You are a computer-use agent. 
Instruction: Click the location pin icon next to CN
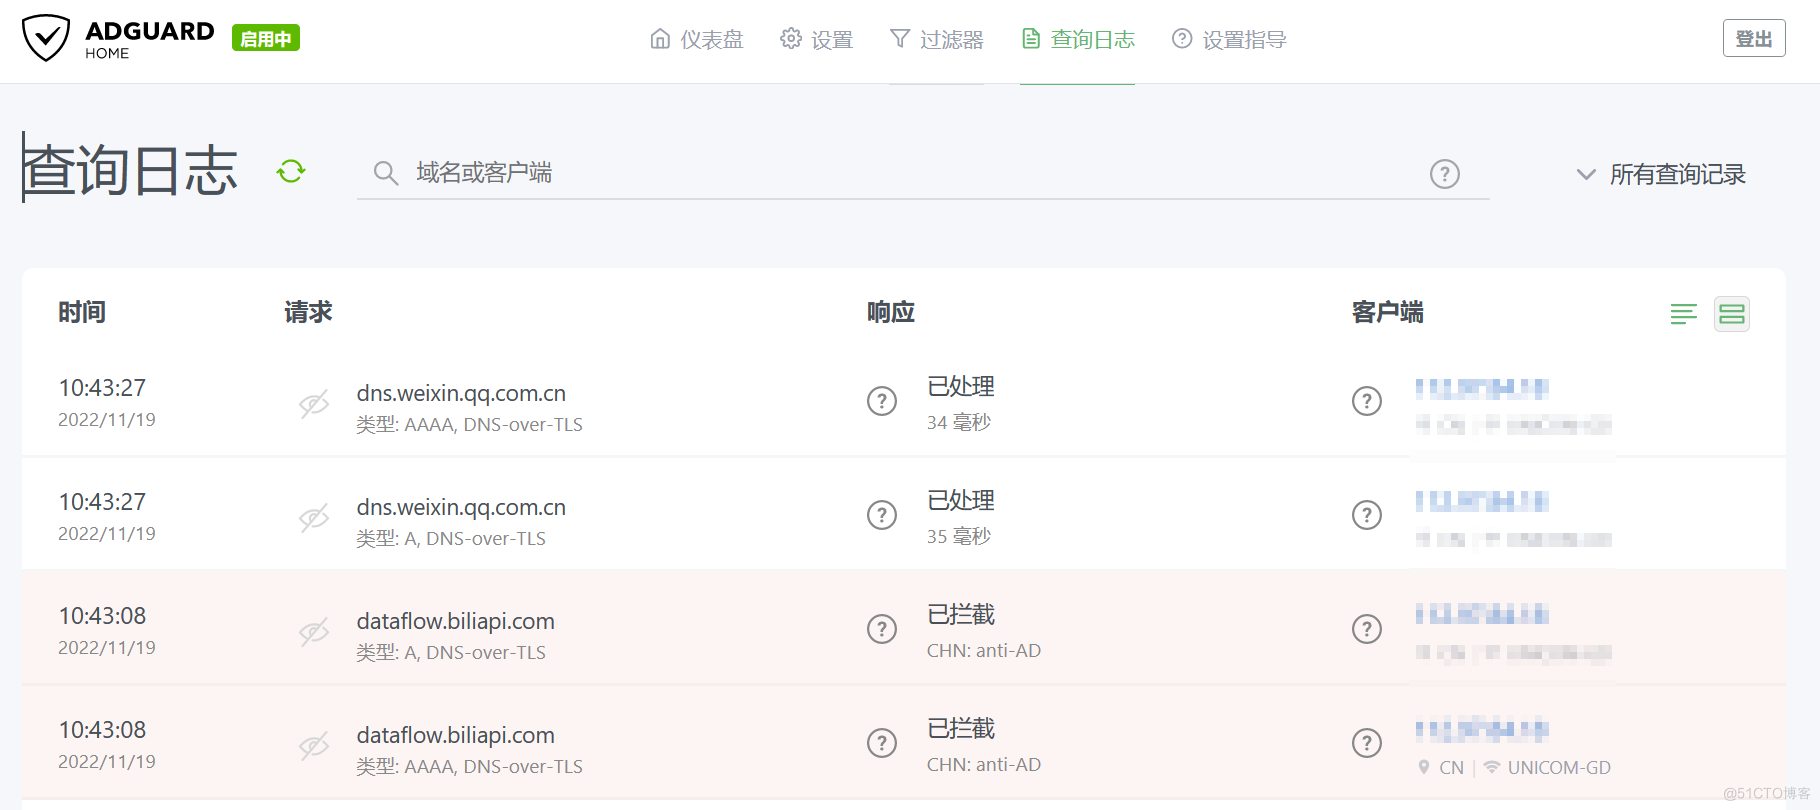1424,767
